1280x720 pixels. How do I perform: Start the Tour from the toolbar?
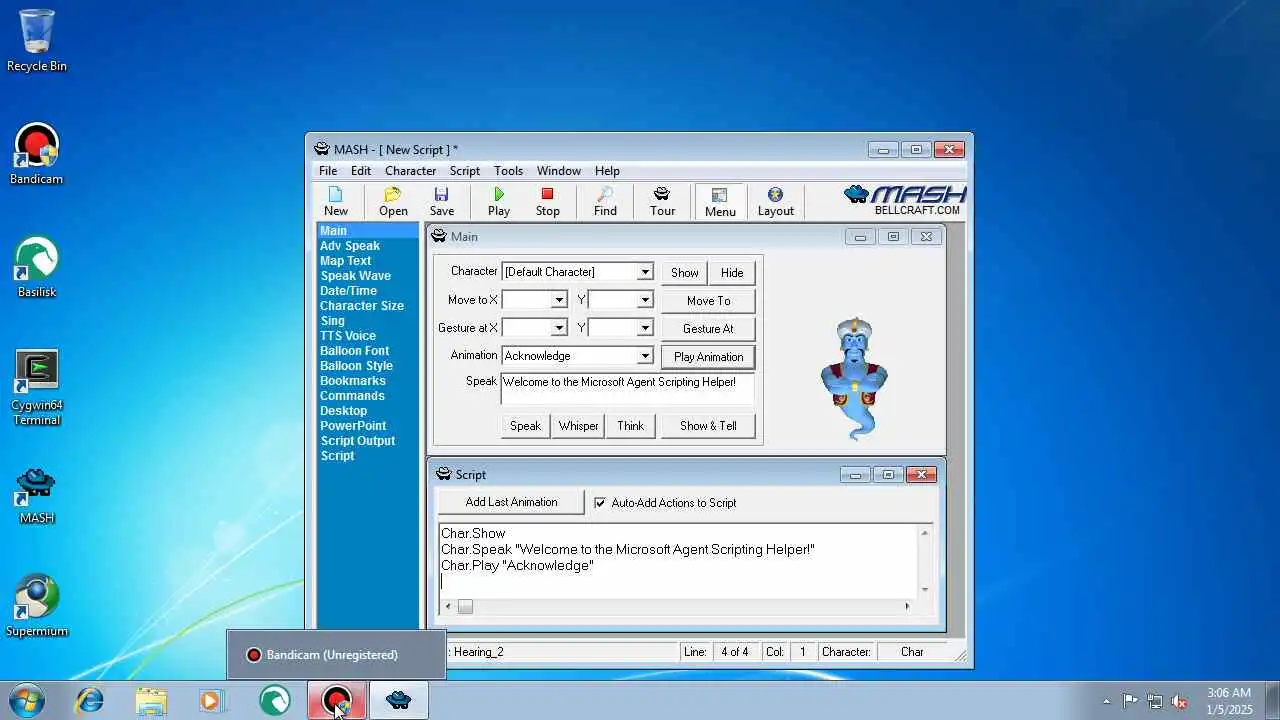[x=662, y=201]
